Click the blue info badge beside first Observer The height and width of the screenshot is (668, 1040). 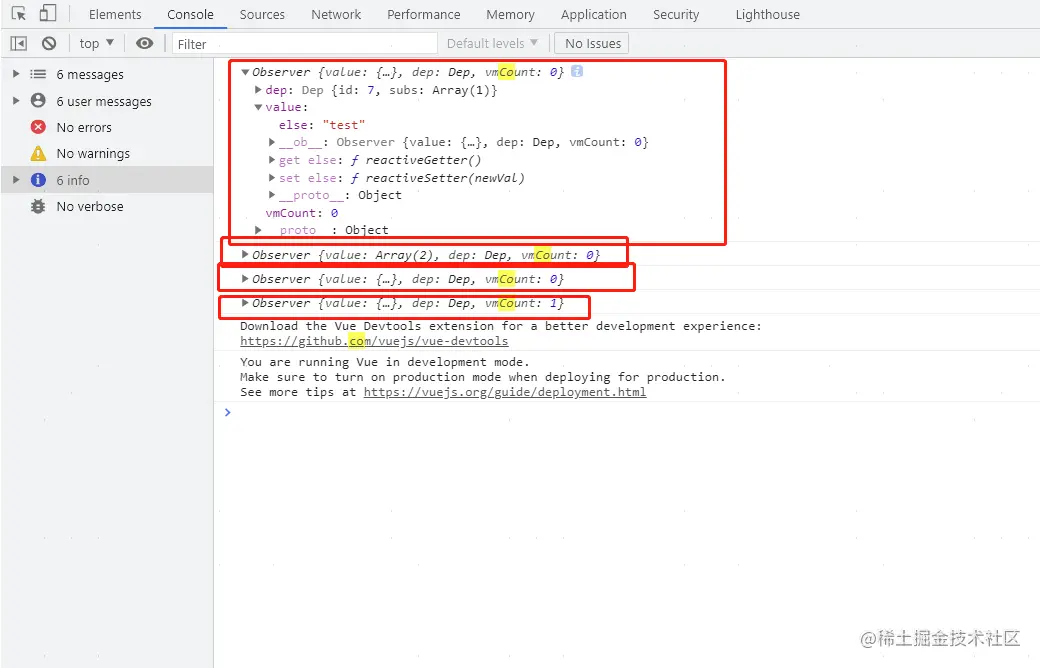pos(577,71)
